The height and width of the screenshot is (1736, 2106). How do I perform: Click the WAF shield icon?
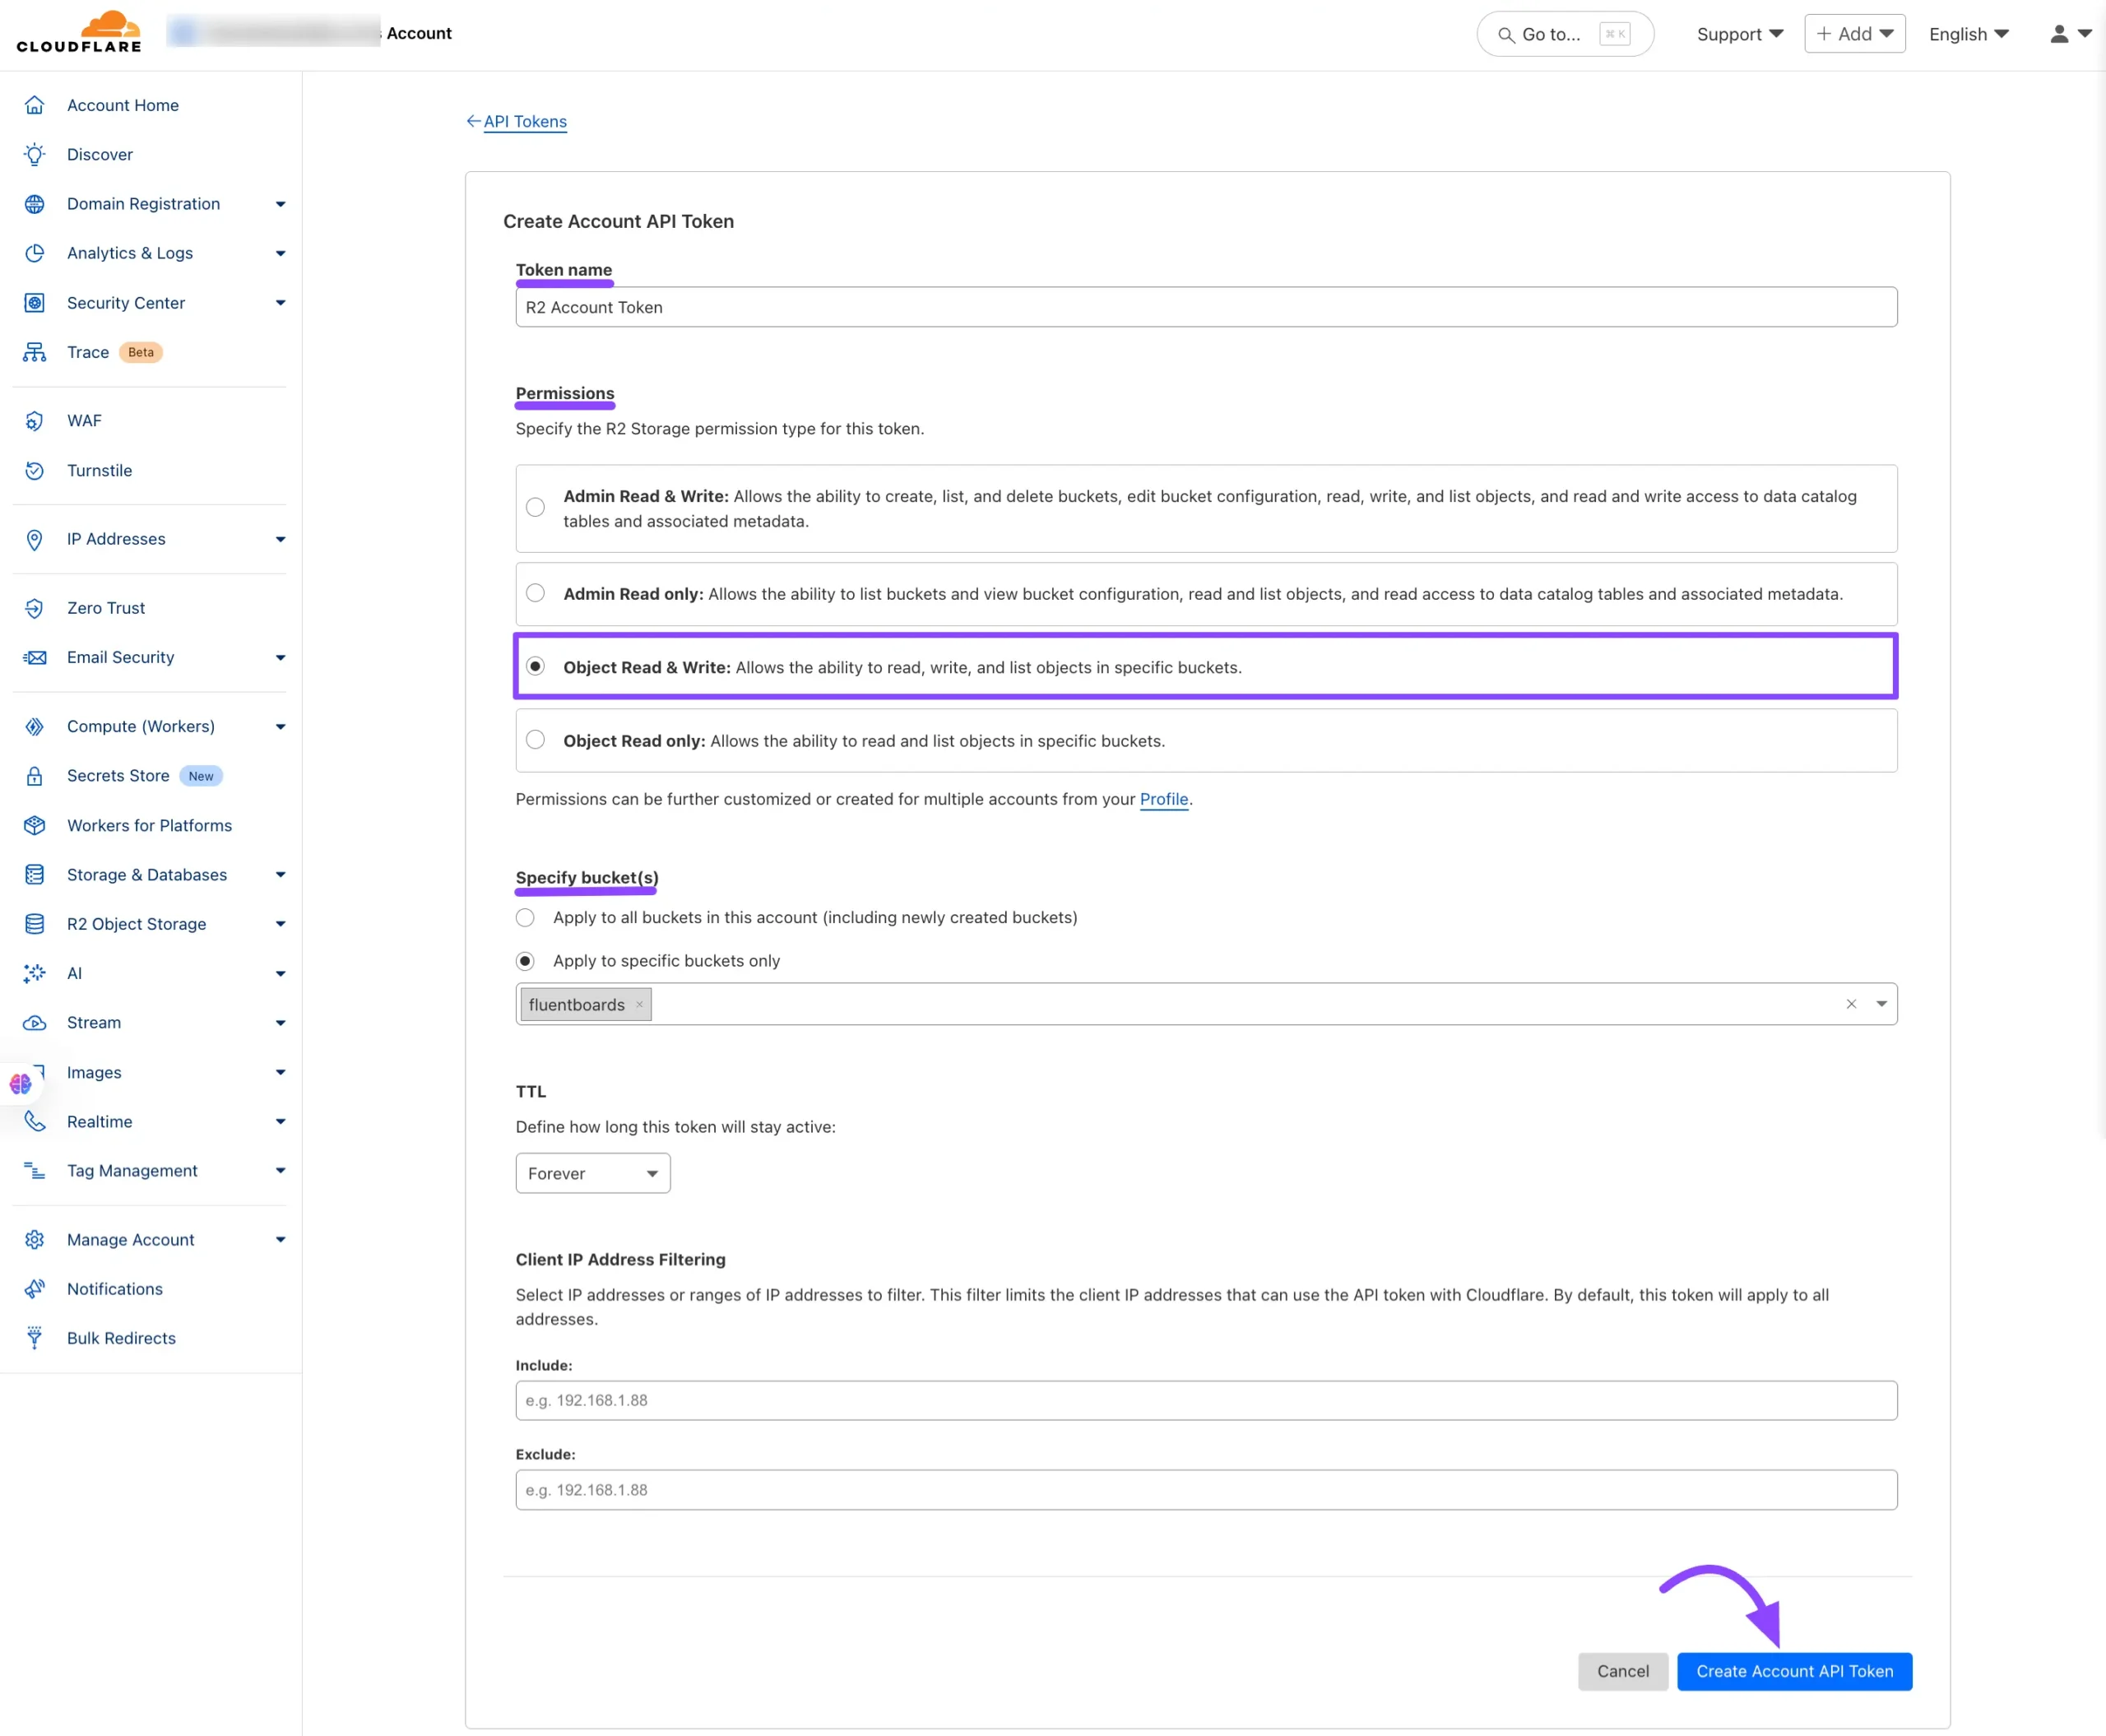(35, 421)
